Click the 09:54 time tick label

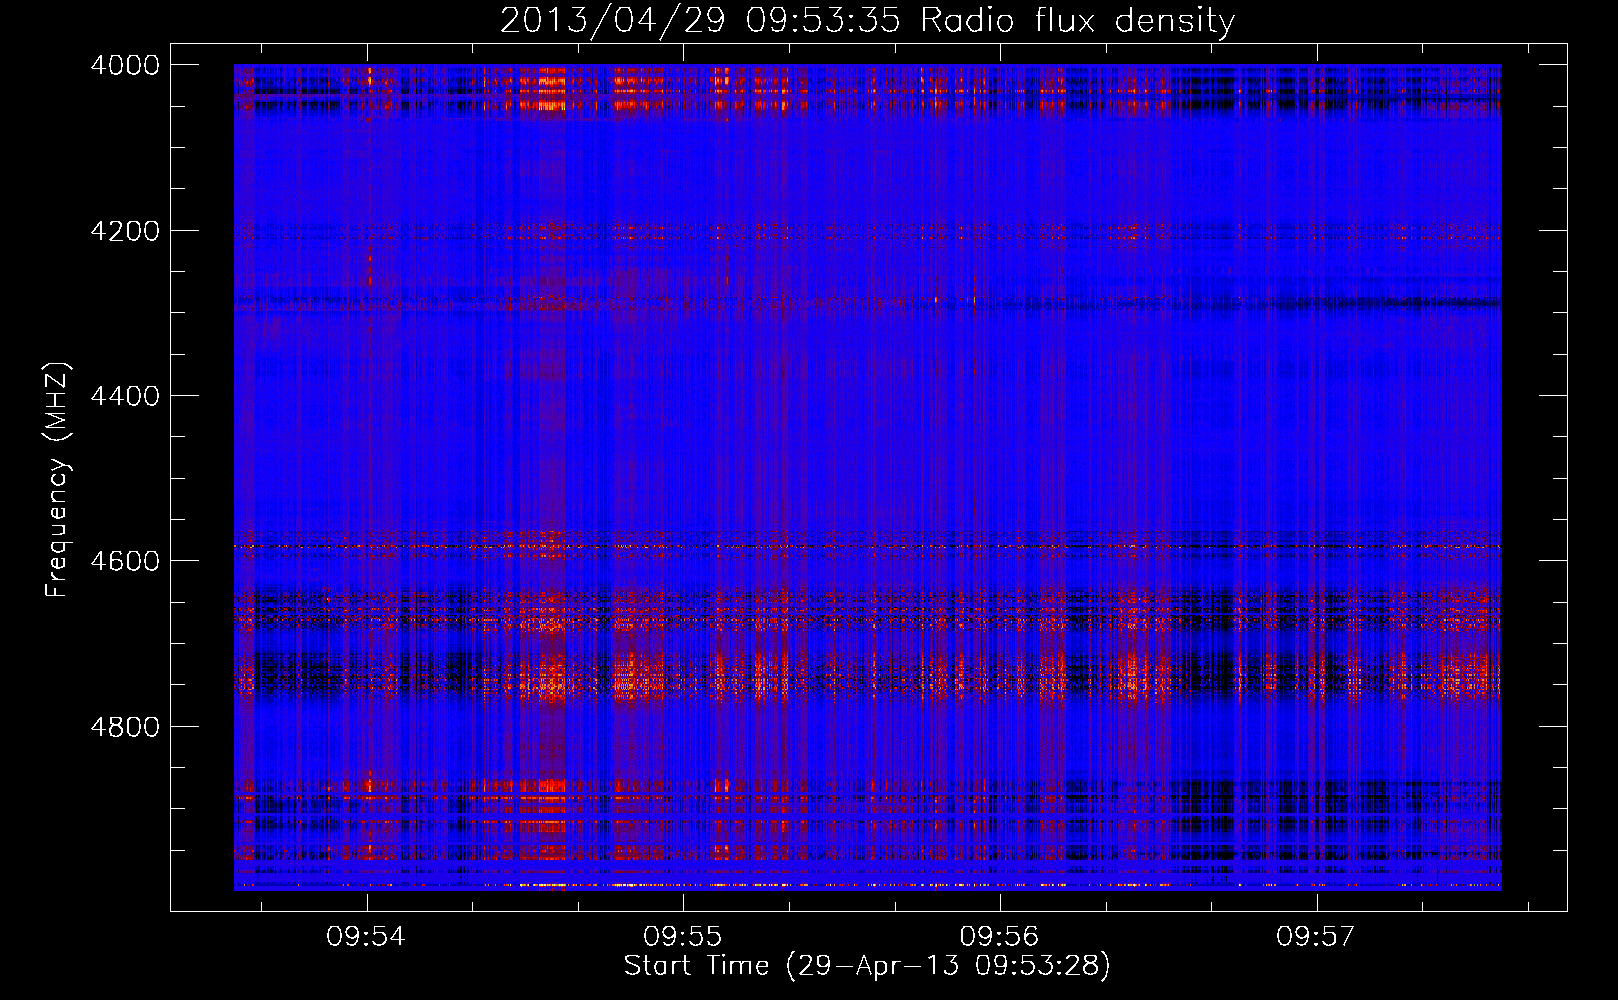[x=366, y=936]
